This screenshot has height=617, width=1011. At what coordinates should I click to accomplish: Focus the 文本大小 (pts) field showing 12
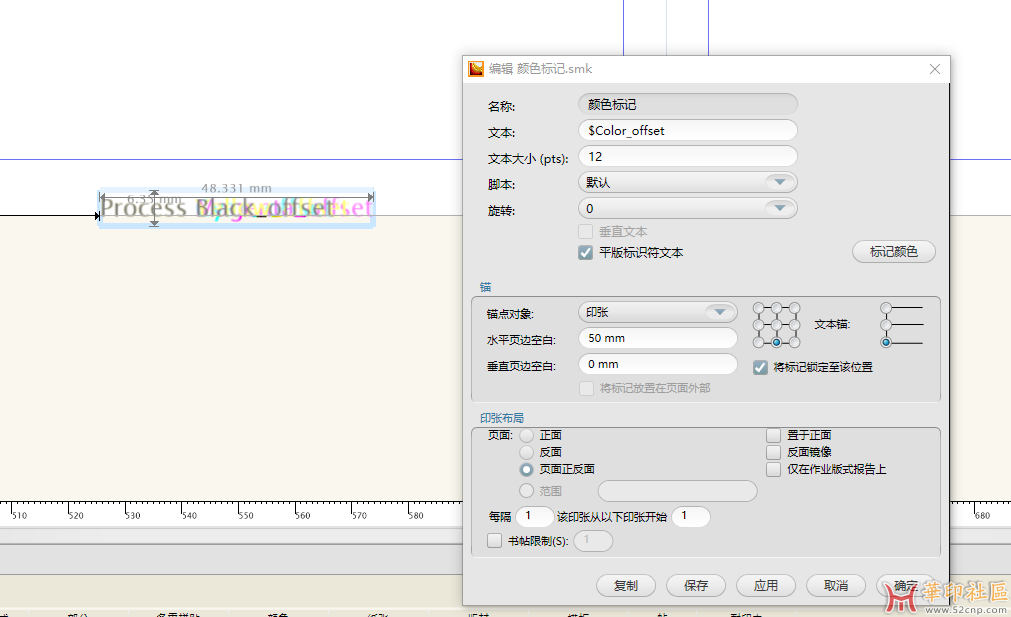(x=687, y=157)
